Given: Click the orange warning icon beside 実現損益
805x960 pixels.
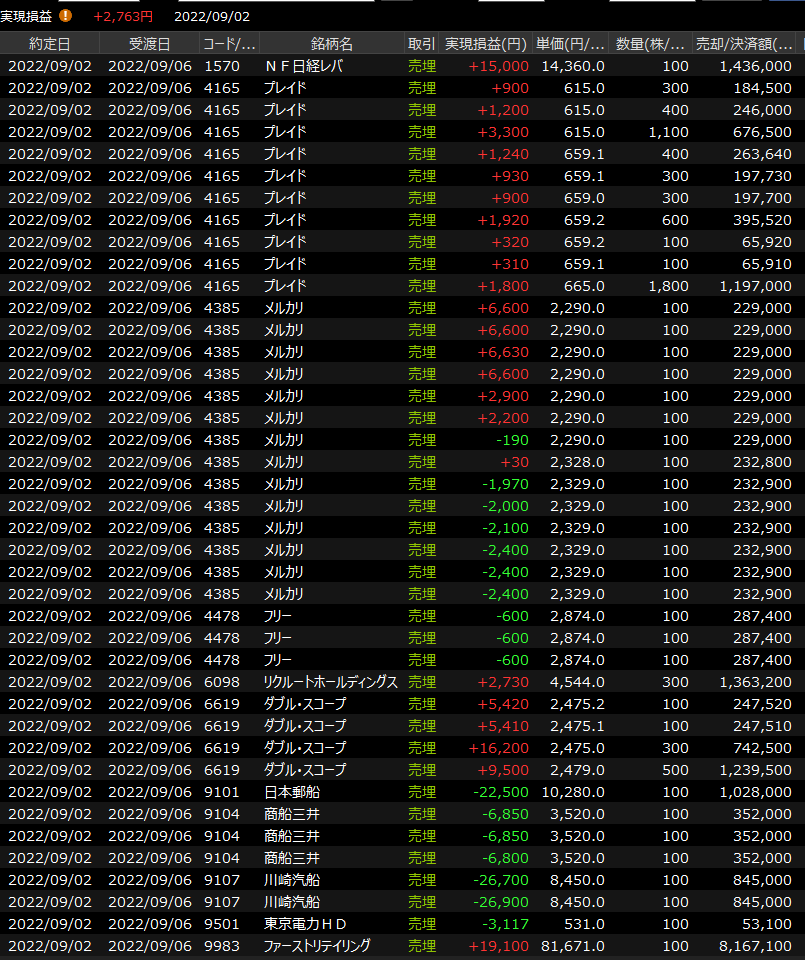Looking at the screenshot, I should tap(65, 16).
